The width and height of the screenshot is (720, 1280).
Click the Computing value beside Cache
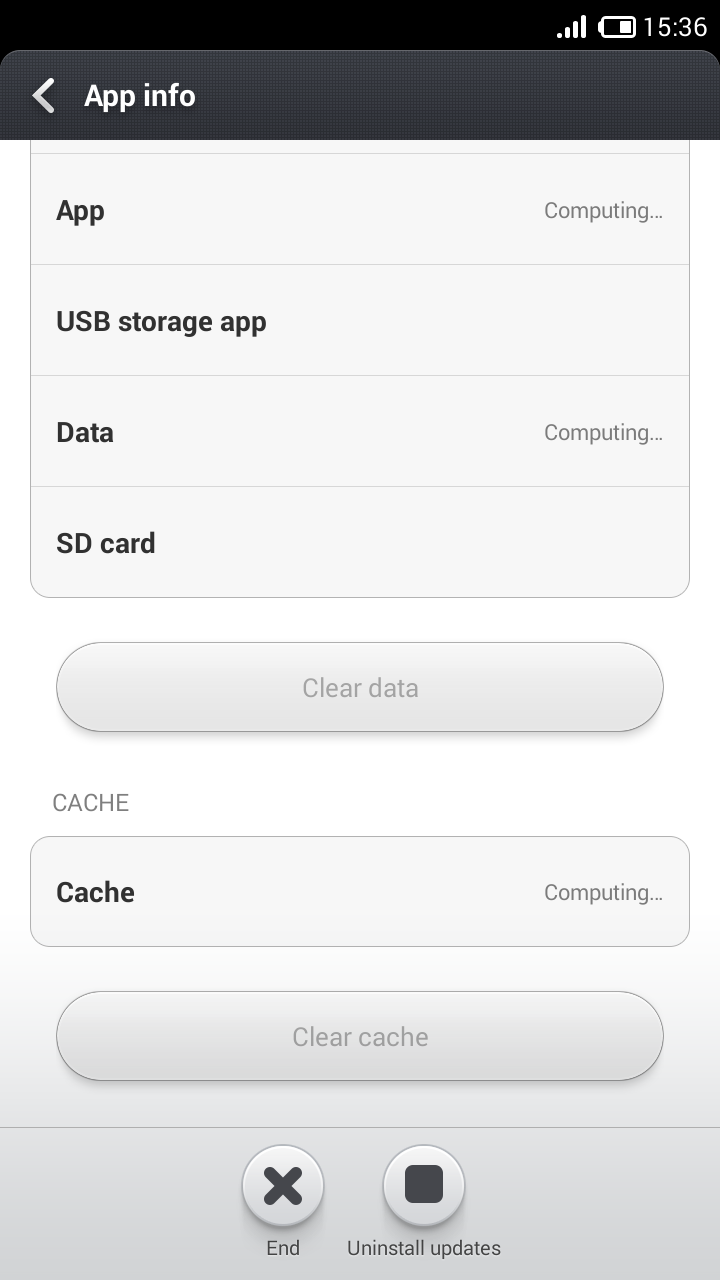(603, 893)
